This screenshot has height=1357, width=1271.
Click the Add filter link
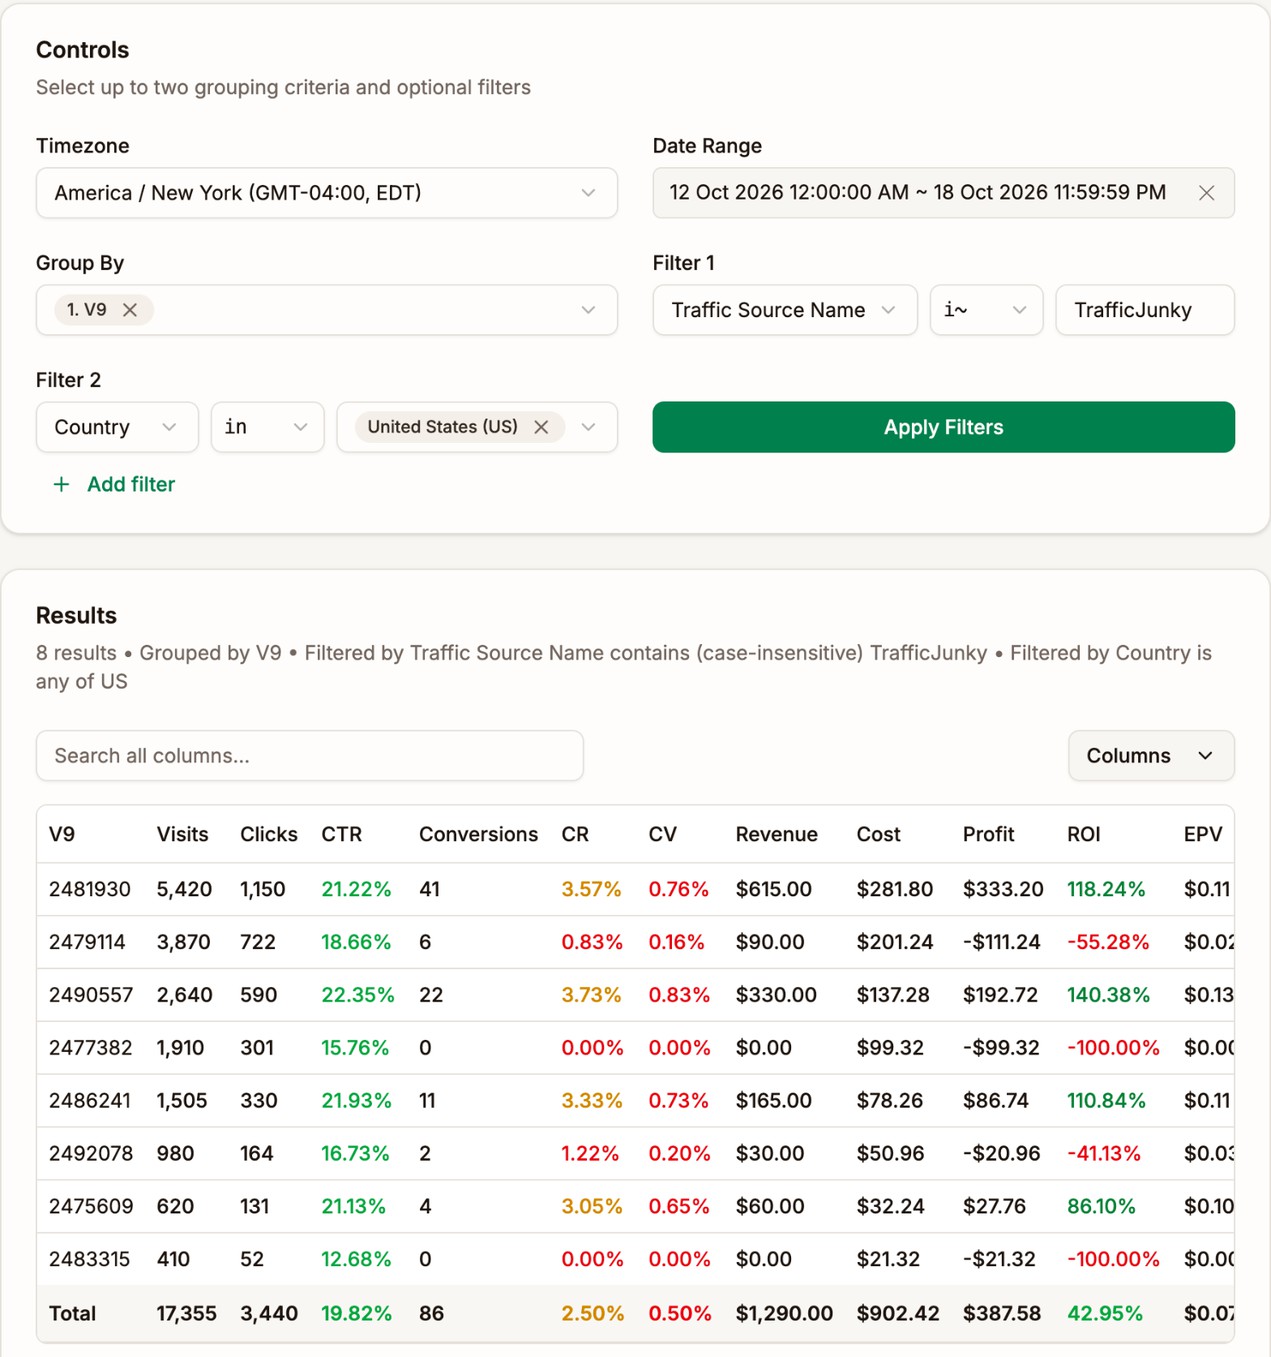(x=131, y=484)
